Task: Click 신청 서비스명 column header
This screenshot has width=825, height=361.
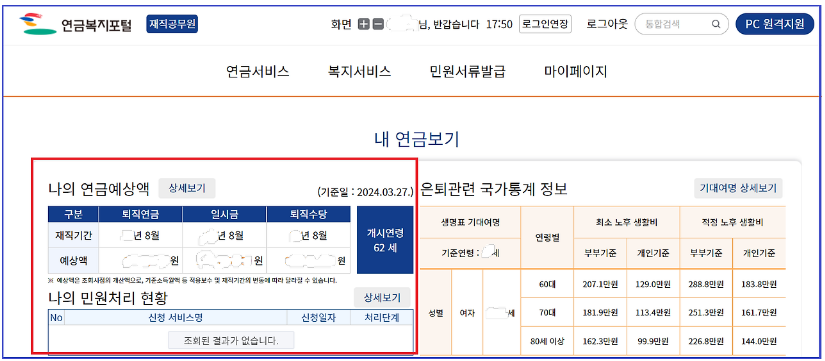Action: click(x=176, y=317)
